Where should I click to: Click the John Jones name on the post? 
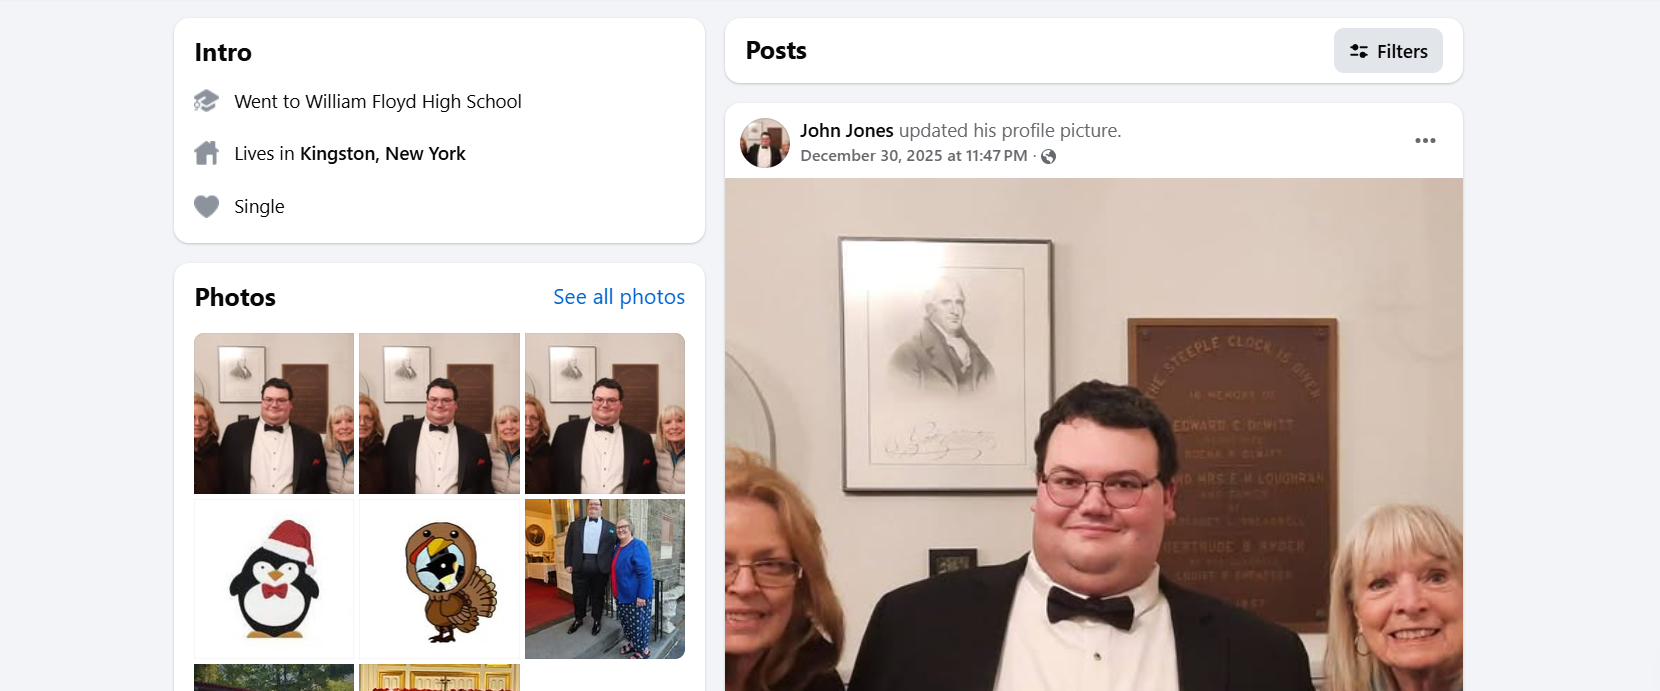point(846,130)
